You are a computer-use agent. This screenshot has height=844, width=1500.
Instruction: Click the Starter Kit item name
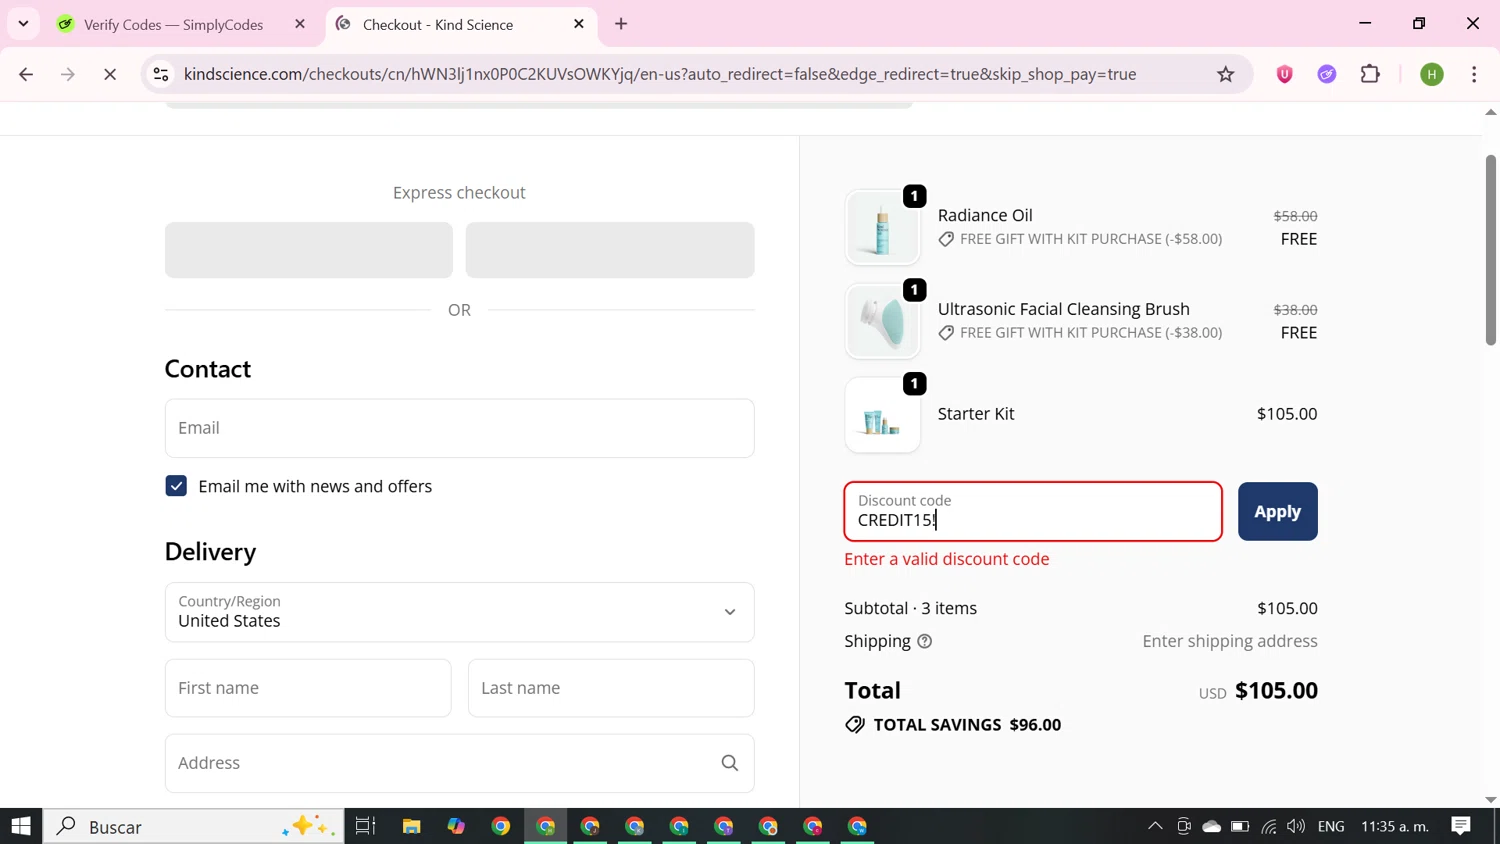[x=976, y=414]
